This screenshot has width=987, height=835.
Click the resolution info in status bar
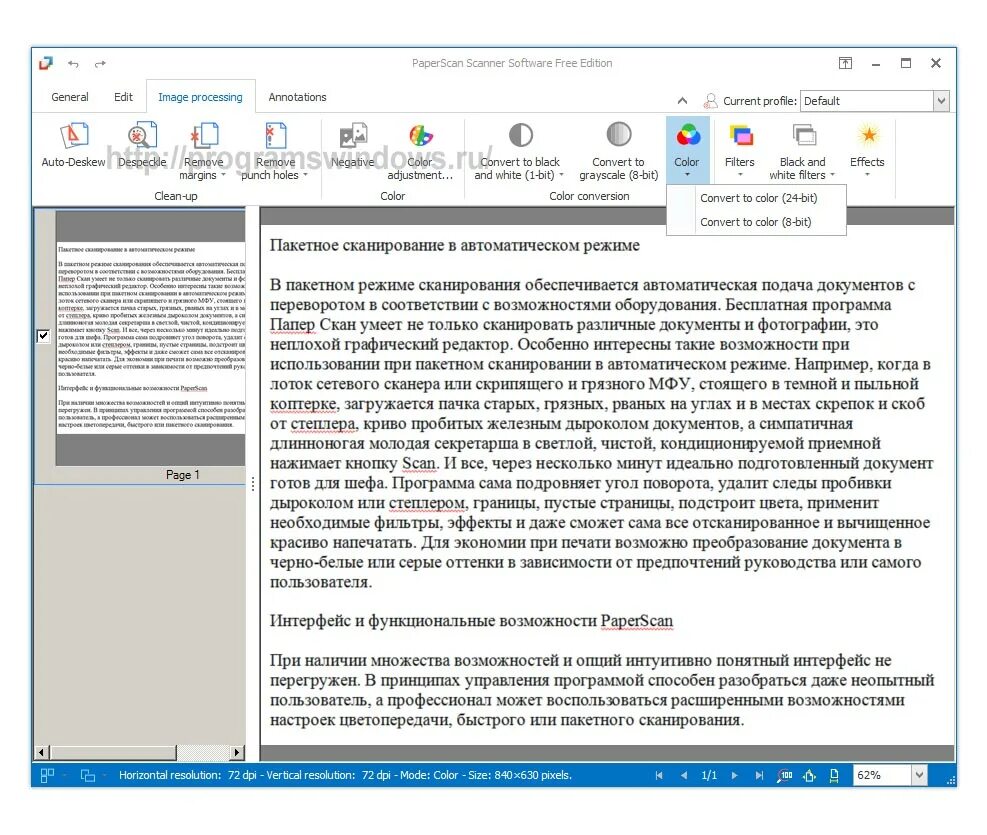(x=345, y=775)
